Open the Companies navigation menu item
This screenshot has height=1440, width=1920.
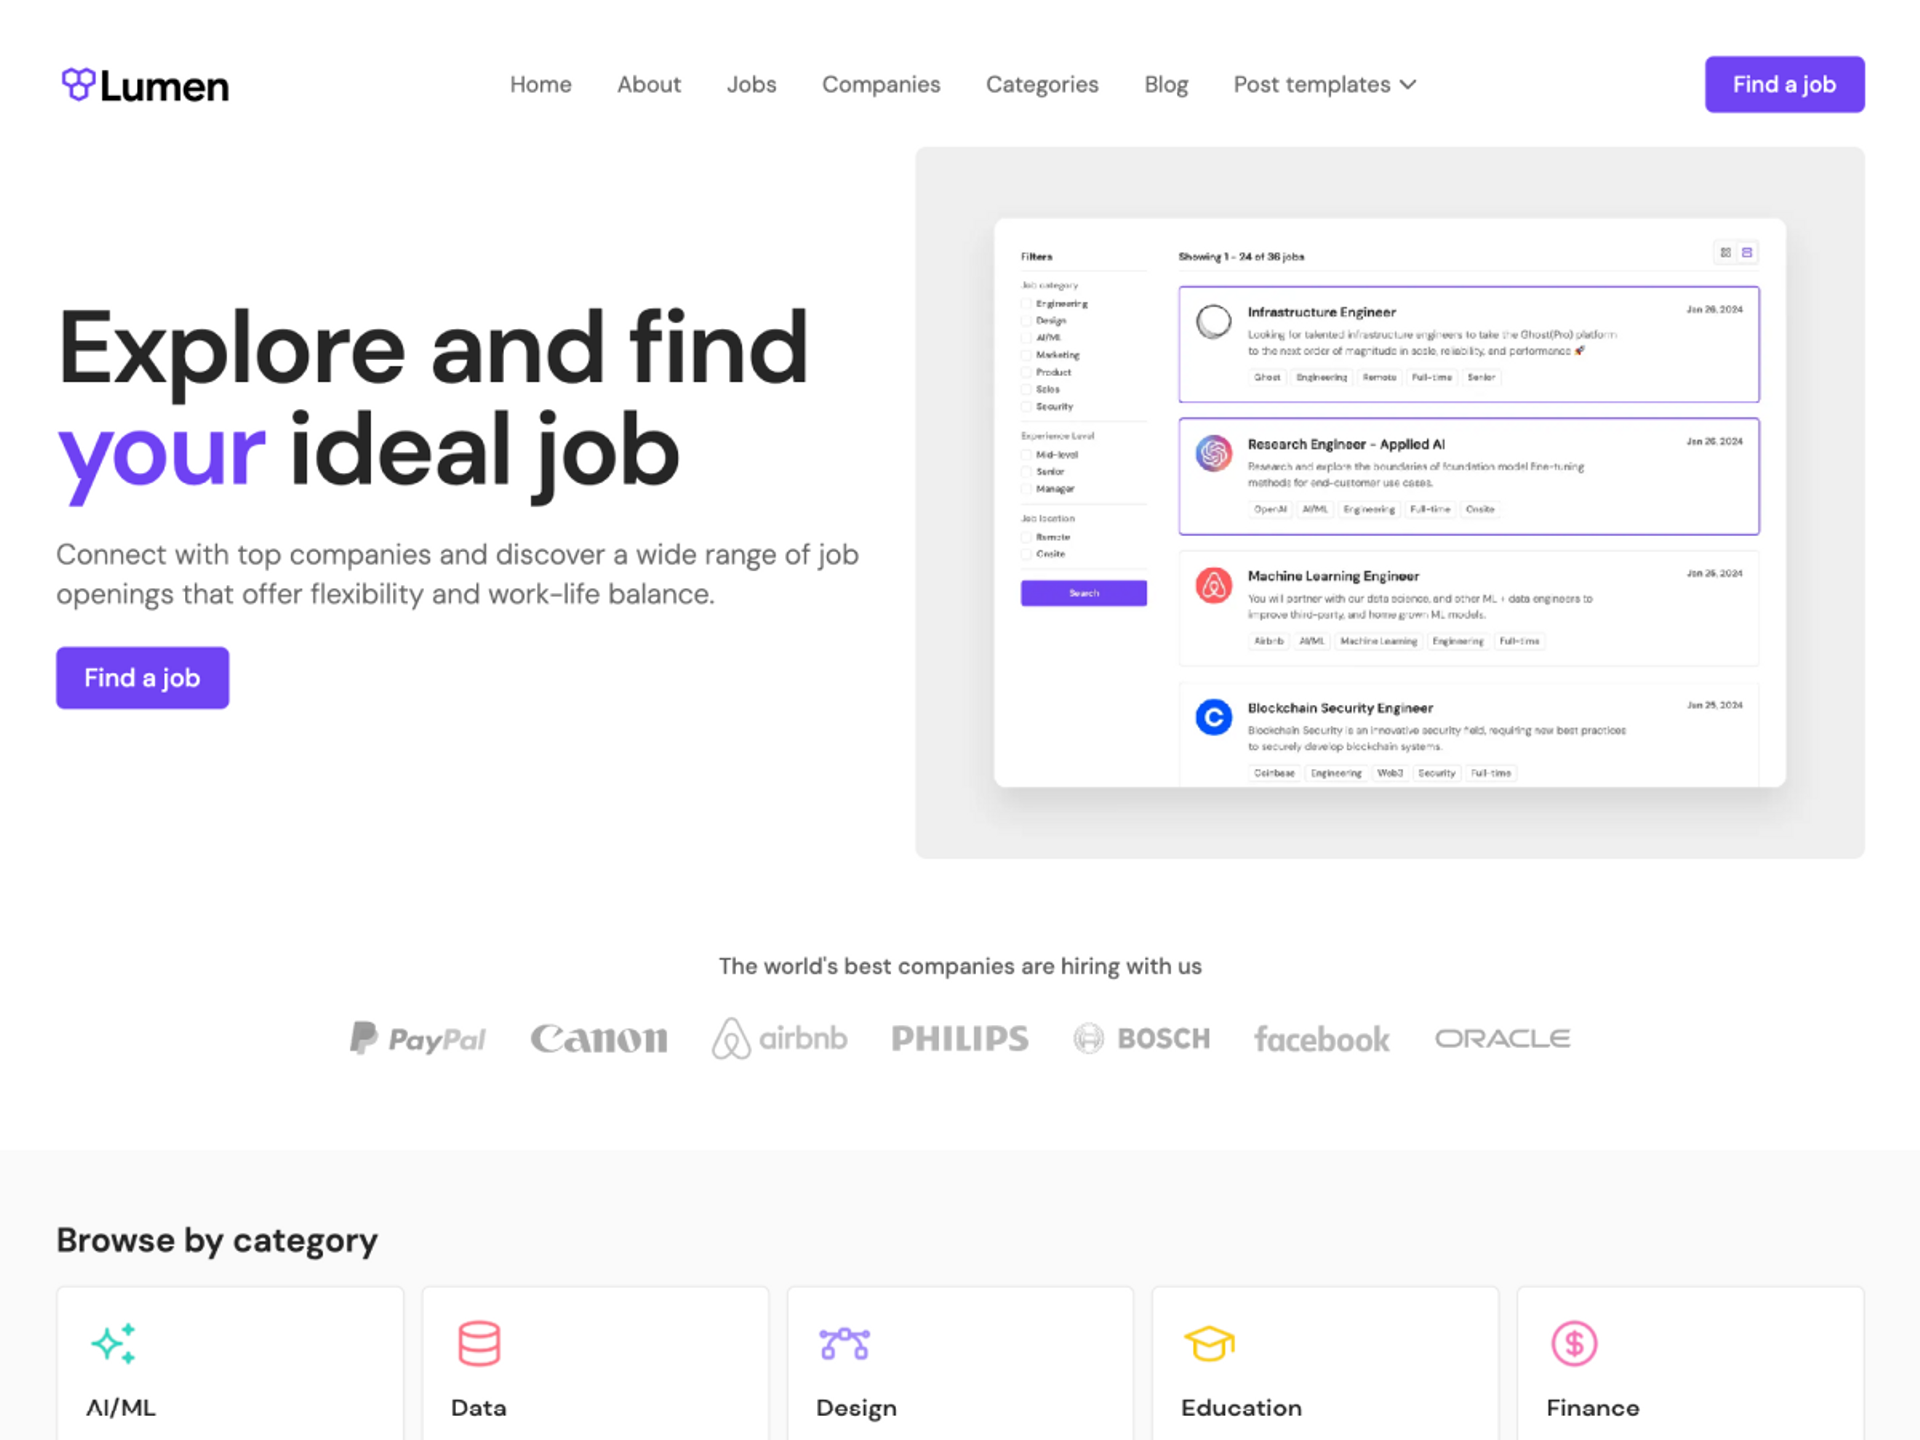click(880, 83)
